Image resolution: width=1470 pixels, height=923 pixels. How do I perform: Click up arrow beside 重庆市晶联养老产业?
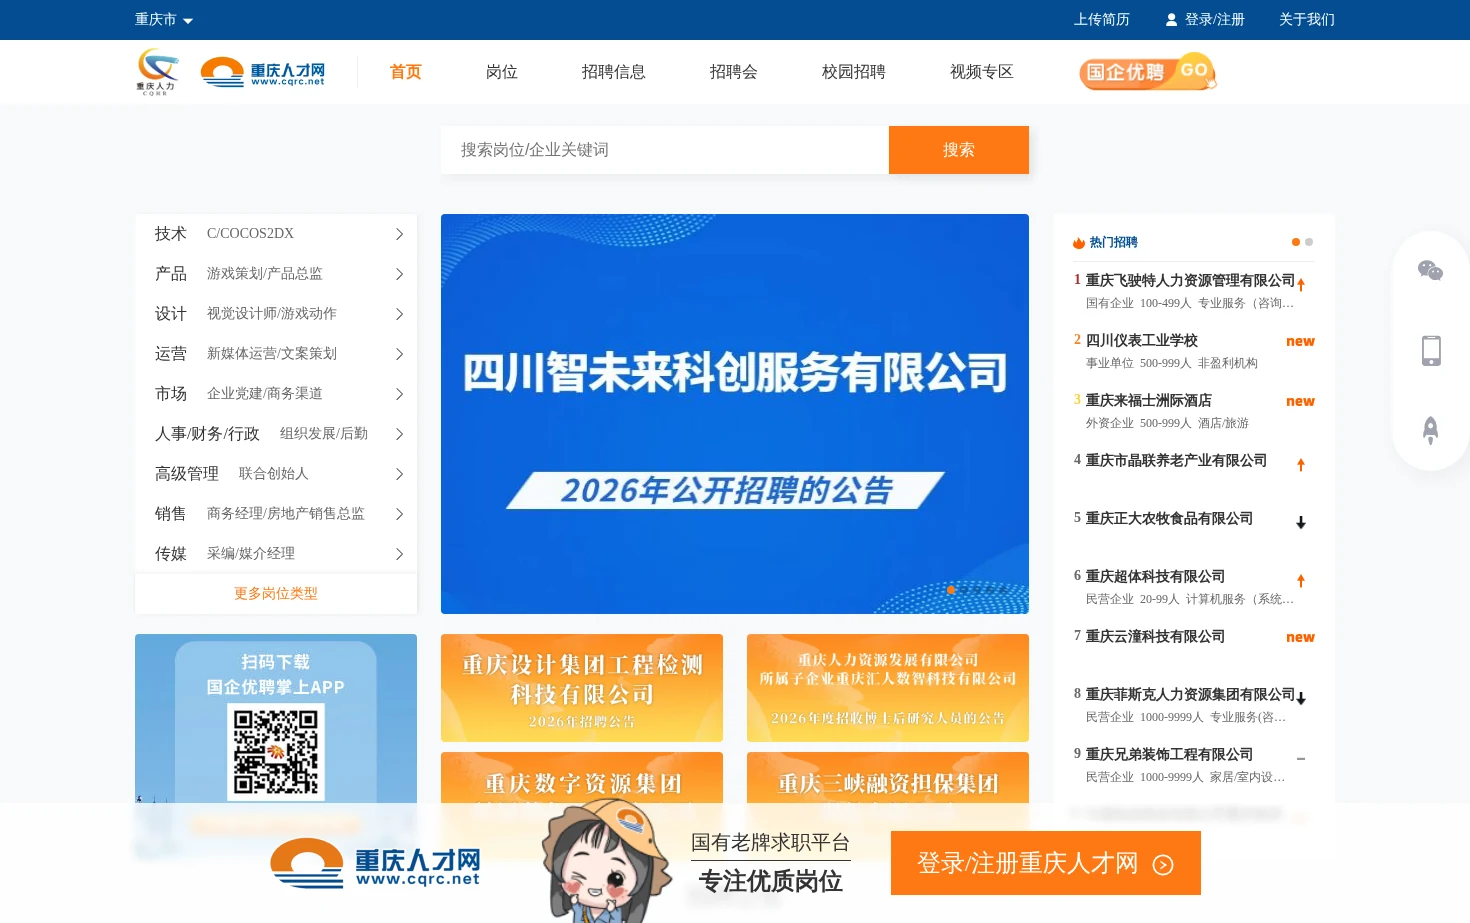coord(1301,465)
